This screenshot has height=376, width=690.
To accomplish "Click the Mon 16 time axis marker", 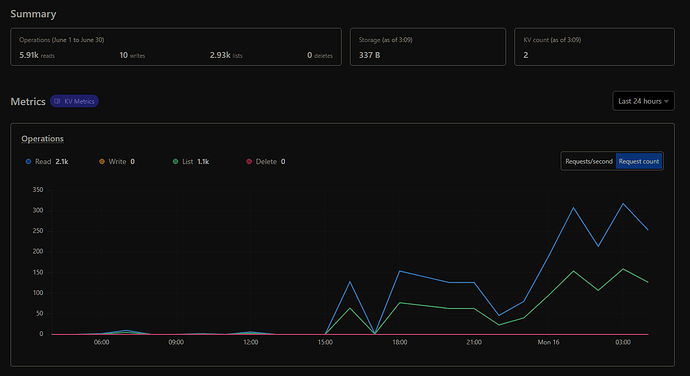I will [548, 342].
